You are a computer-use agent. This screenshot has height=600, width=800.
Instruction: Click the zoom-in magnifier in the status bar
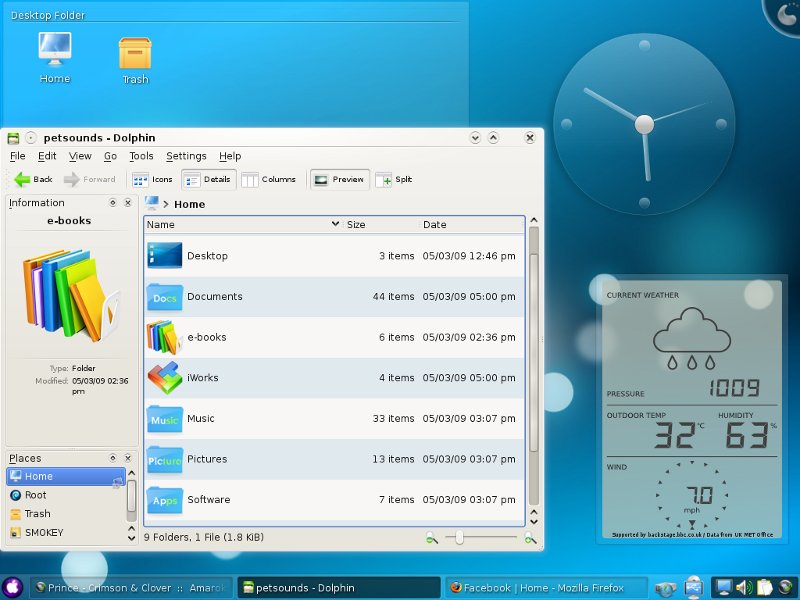(x=529, y=538)
